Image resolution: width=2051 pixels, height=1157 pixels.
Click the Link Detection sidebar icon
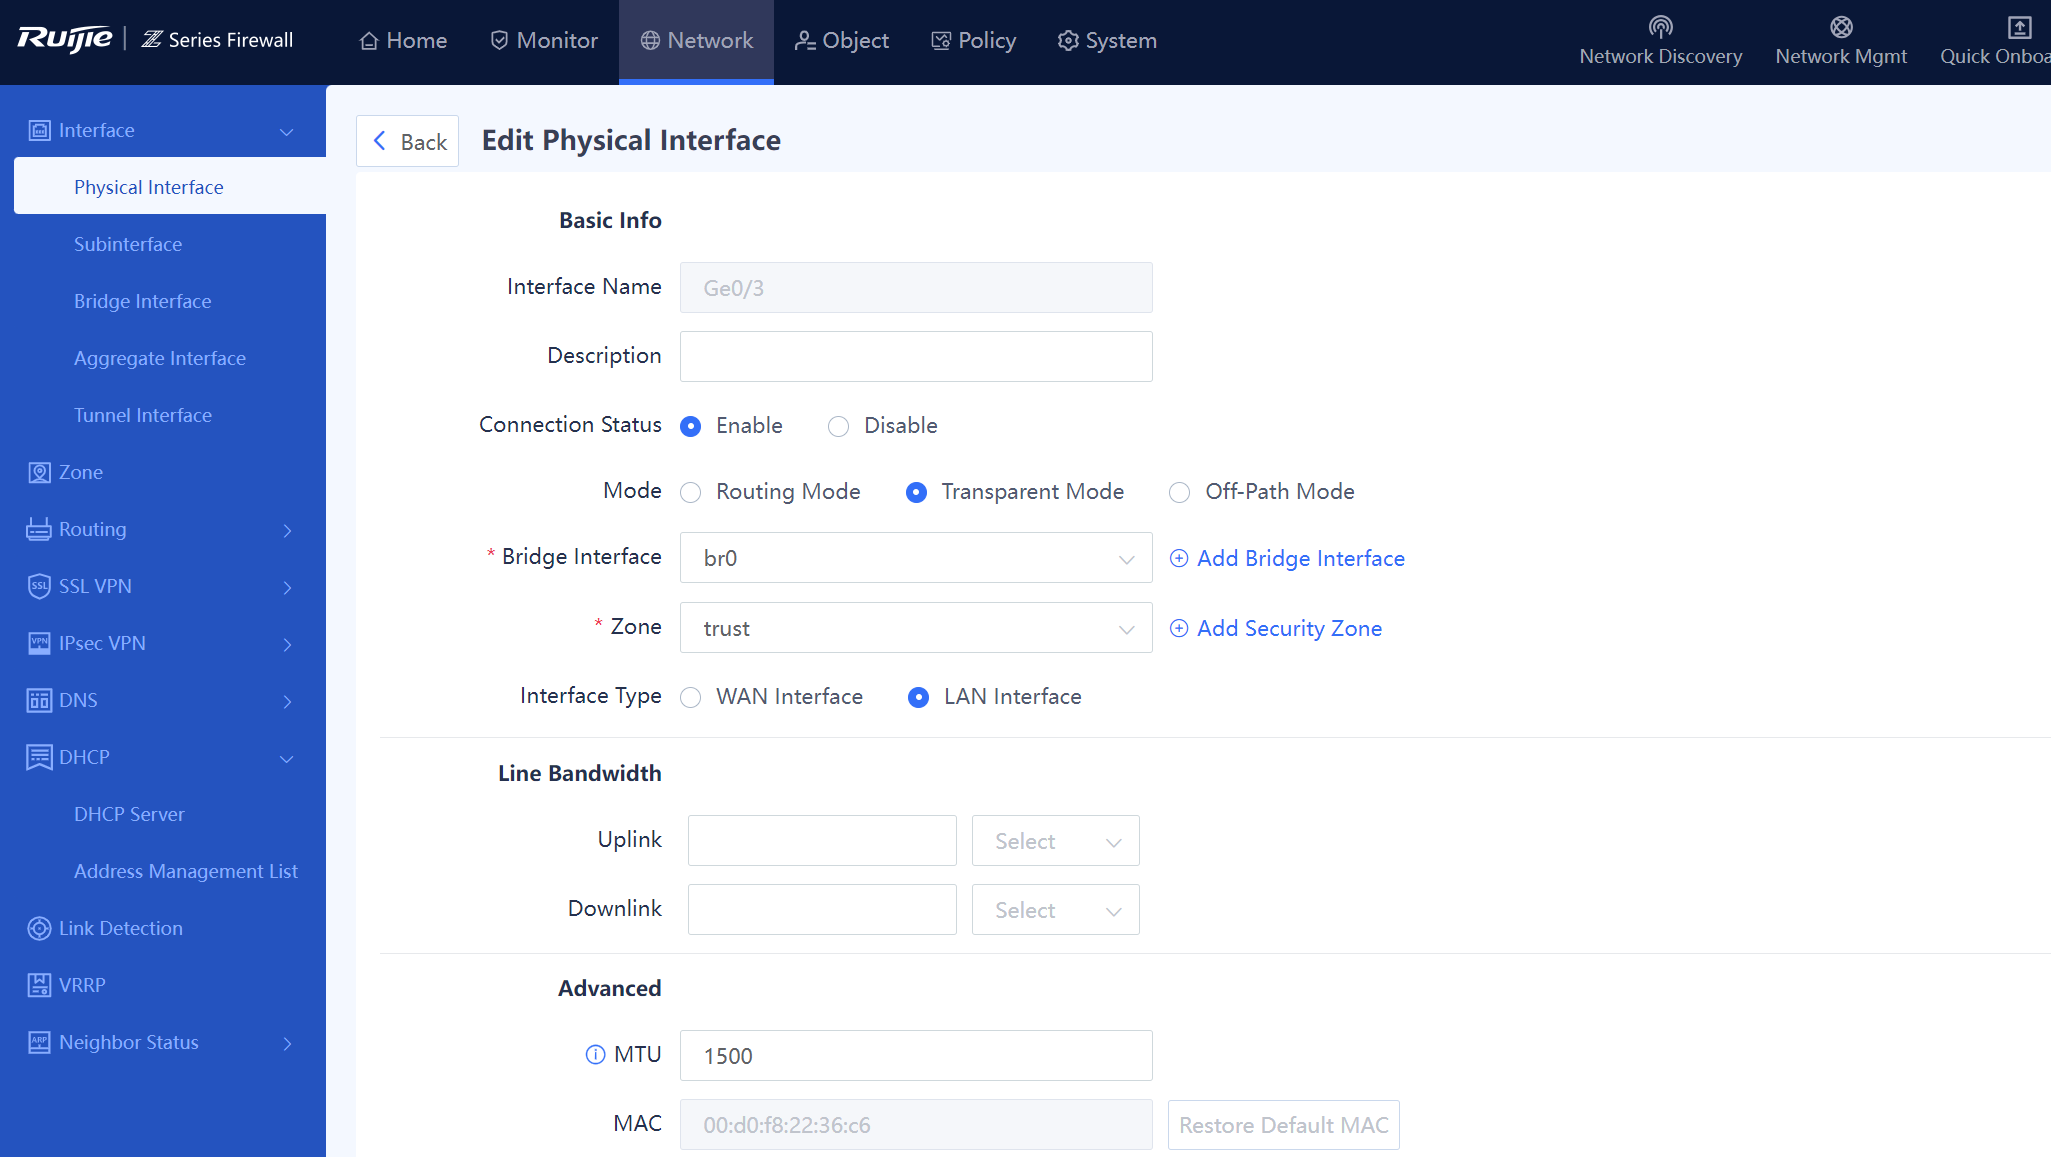click(39, 928)
